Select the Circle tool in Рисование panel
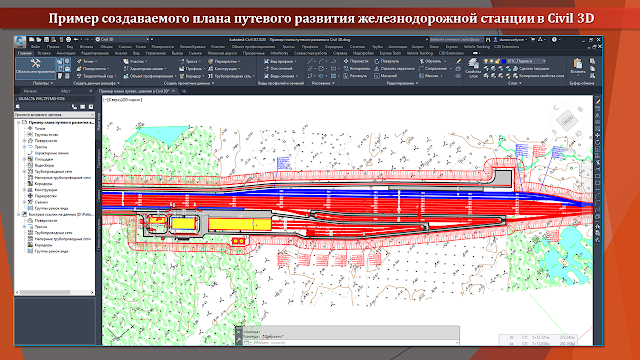640x360 pixels. click(x=321, y=69)
